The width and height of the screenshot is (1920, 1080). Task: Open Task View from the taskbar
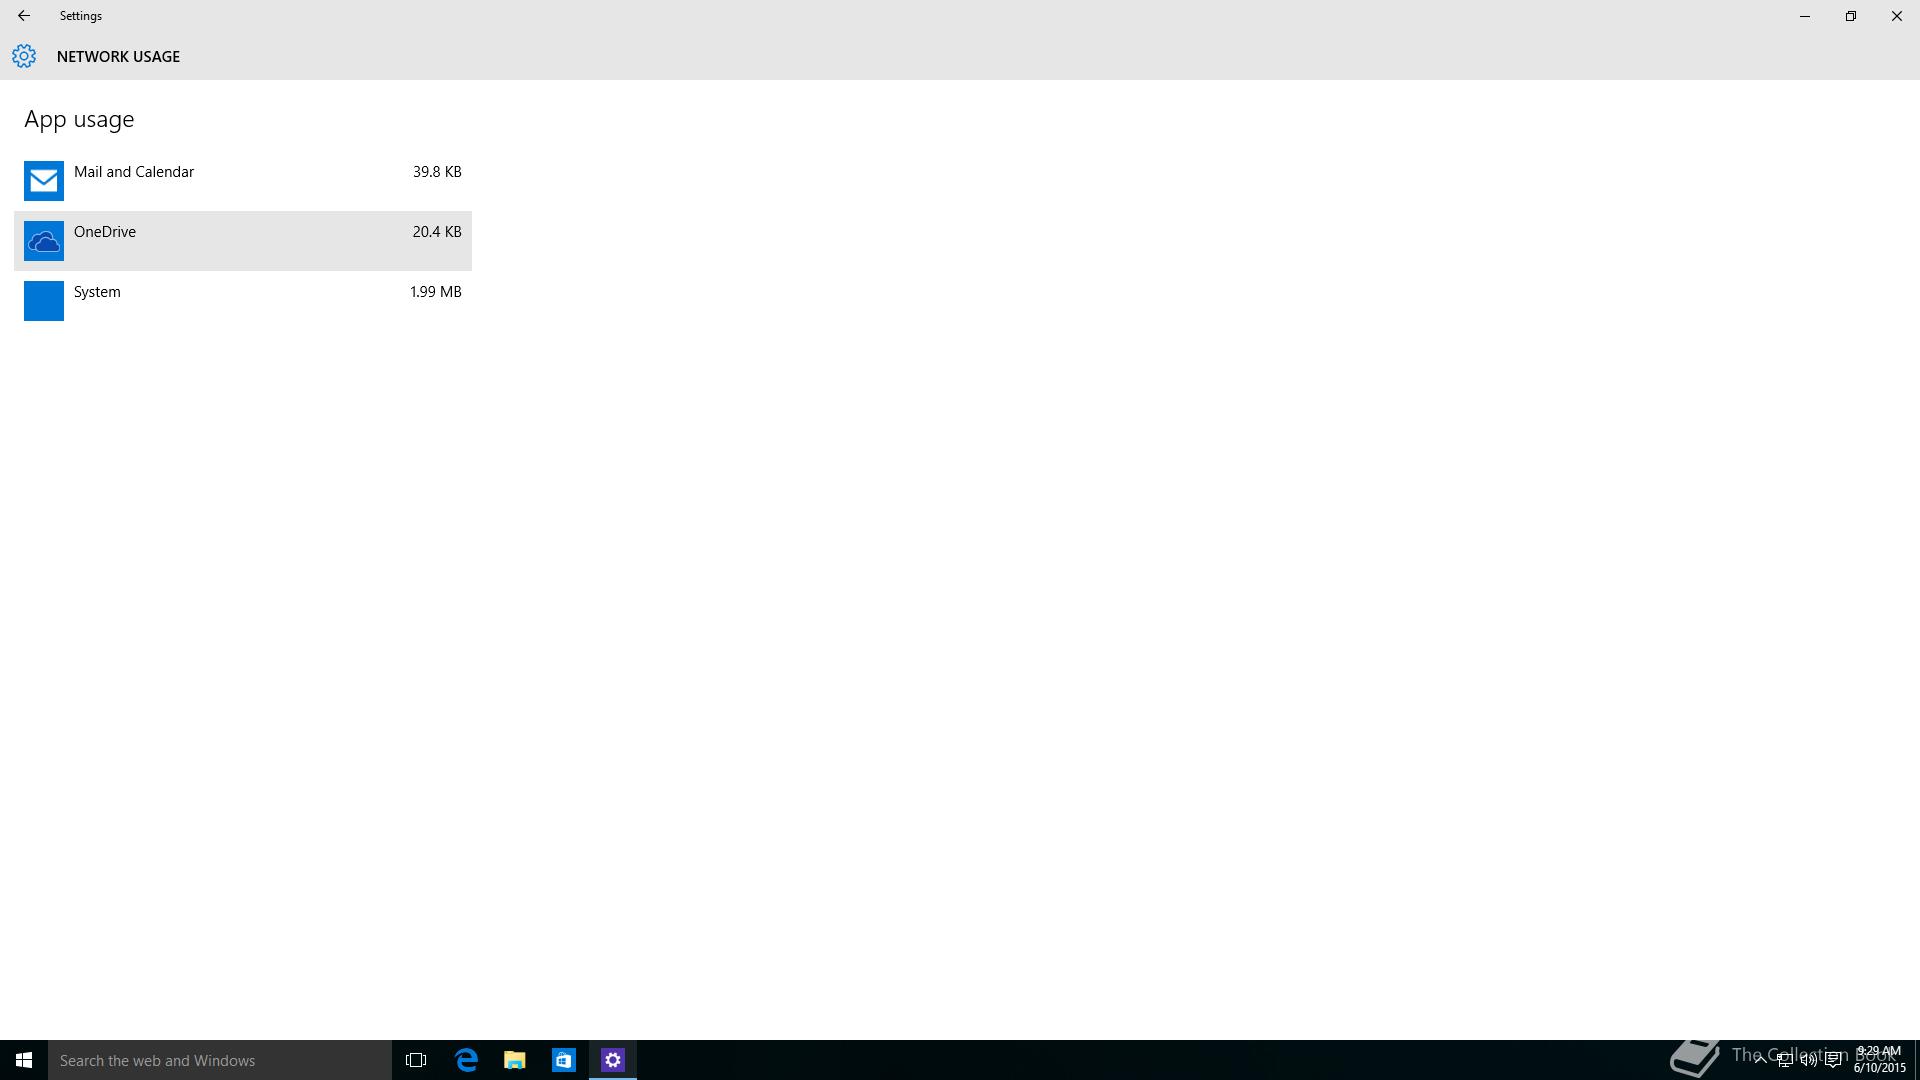click(416, 1060)
